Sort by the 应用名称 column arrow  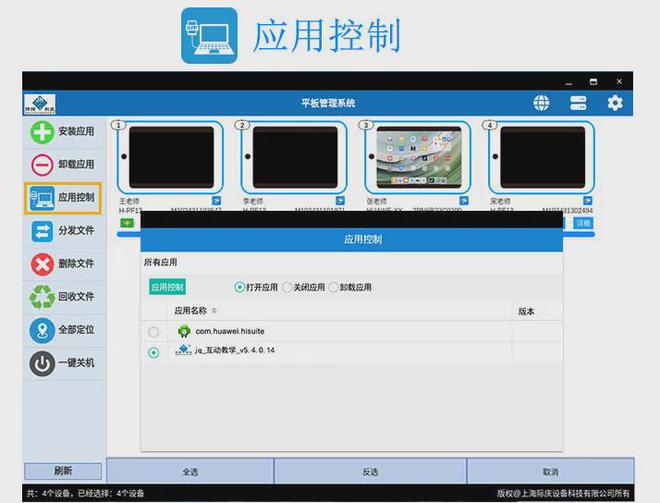214,311
